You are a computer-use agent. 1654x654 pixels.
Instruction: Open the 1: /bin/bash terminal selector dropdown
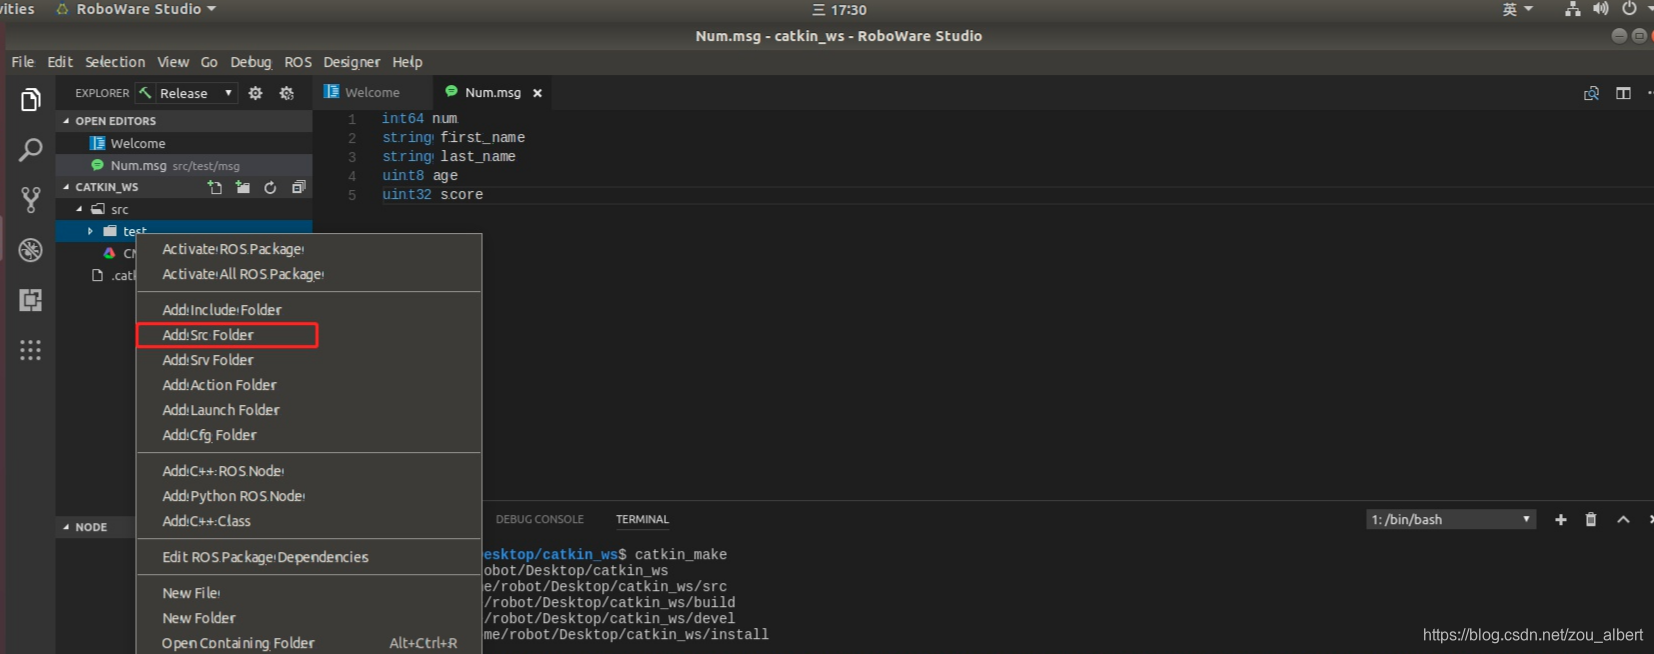point(1450,519)
